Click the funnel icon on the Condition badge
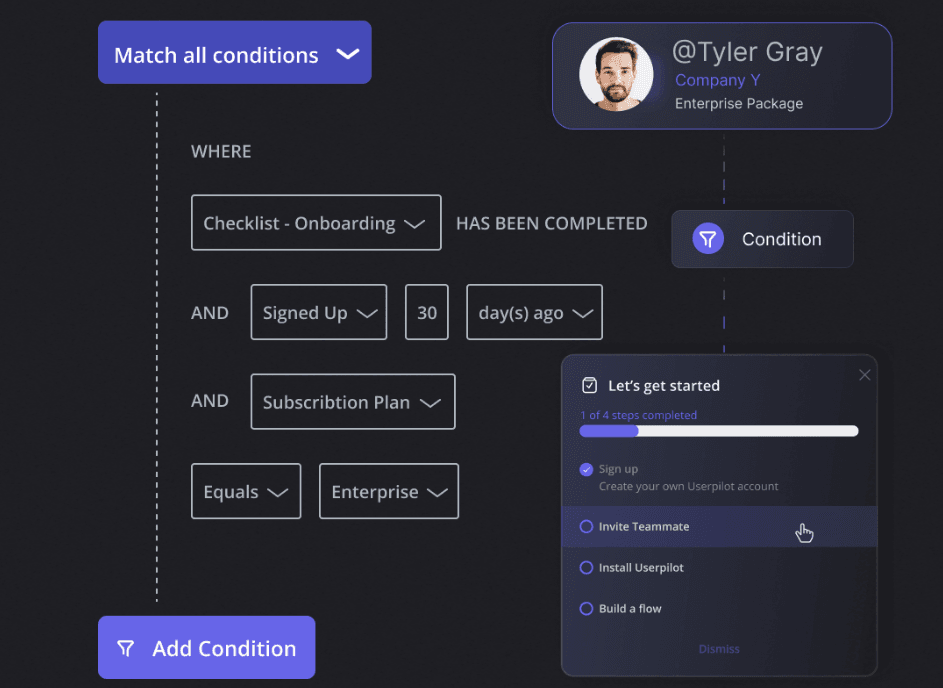This screenshot has height=688, width=943. tap(707, 239)
